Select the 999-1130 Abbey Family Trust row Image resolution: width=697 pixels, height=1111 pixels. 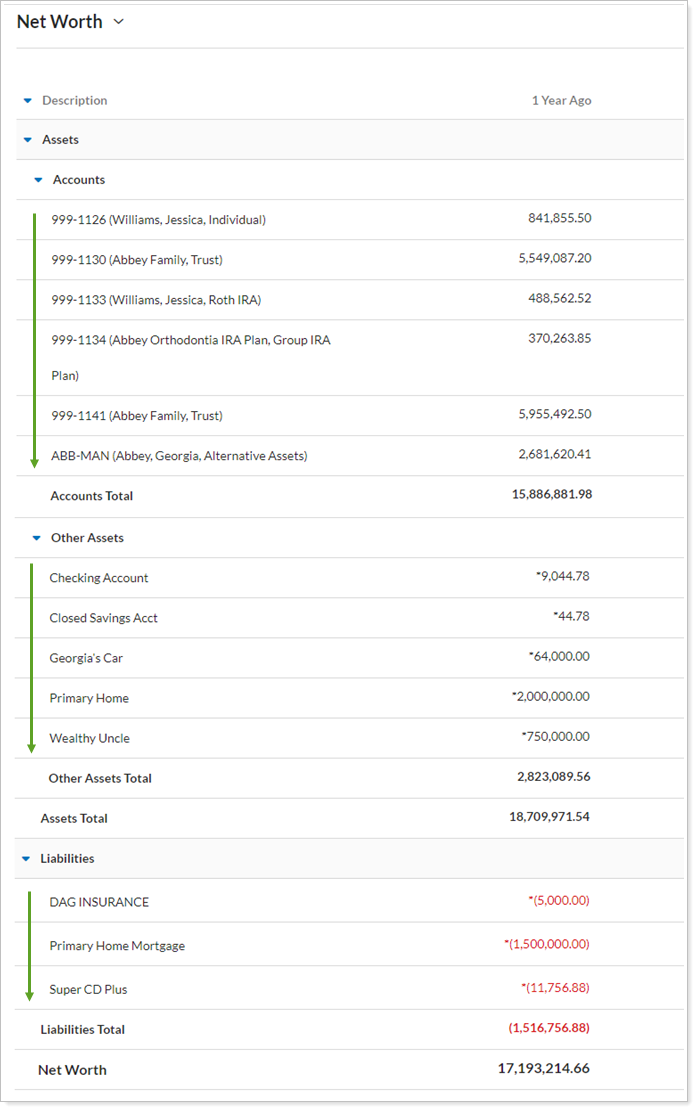137,260
